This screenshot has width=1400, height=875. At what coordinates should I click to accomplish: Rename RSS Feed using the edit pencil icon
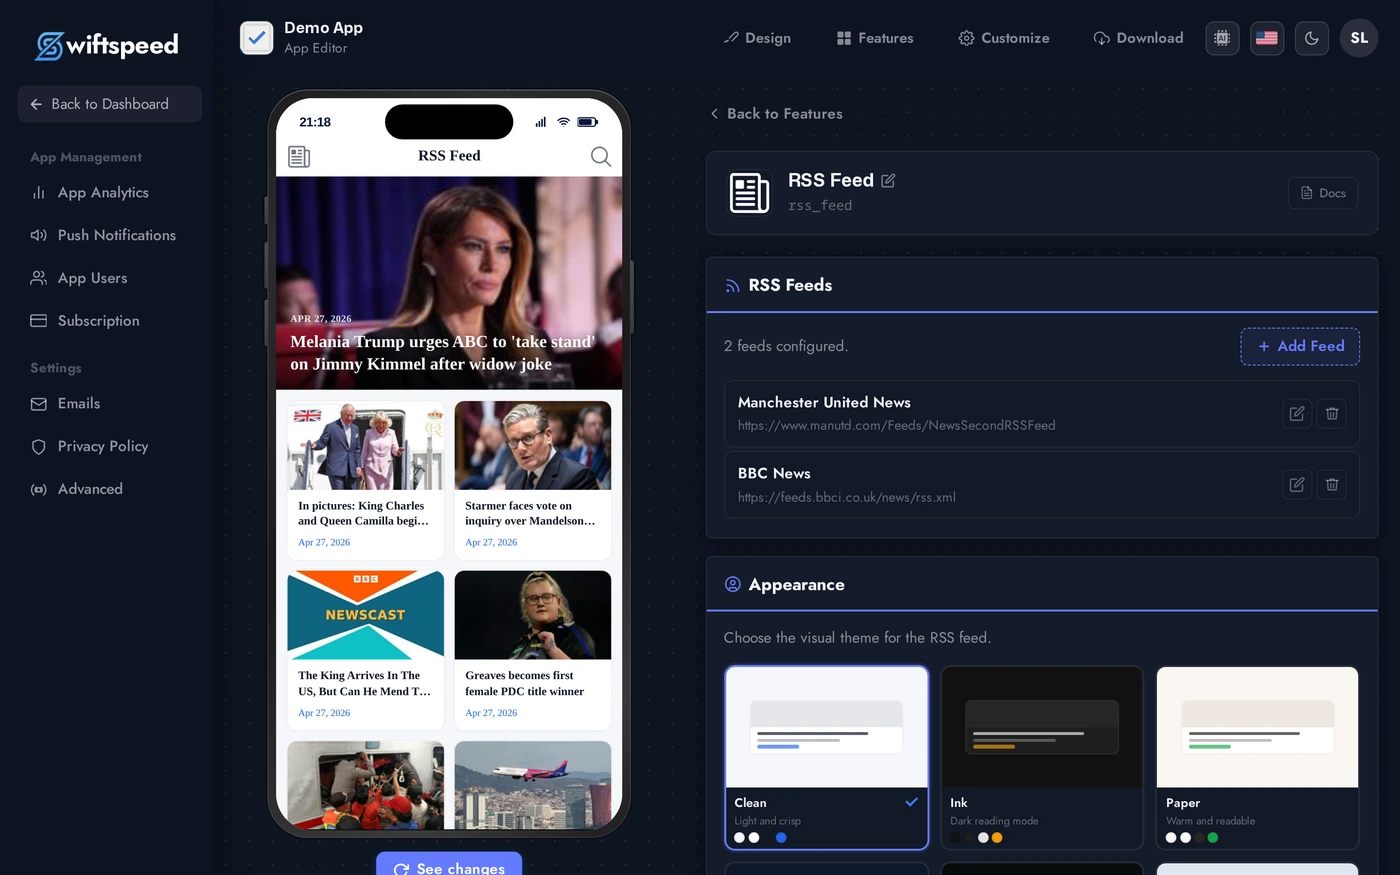point(888,180)
